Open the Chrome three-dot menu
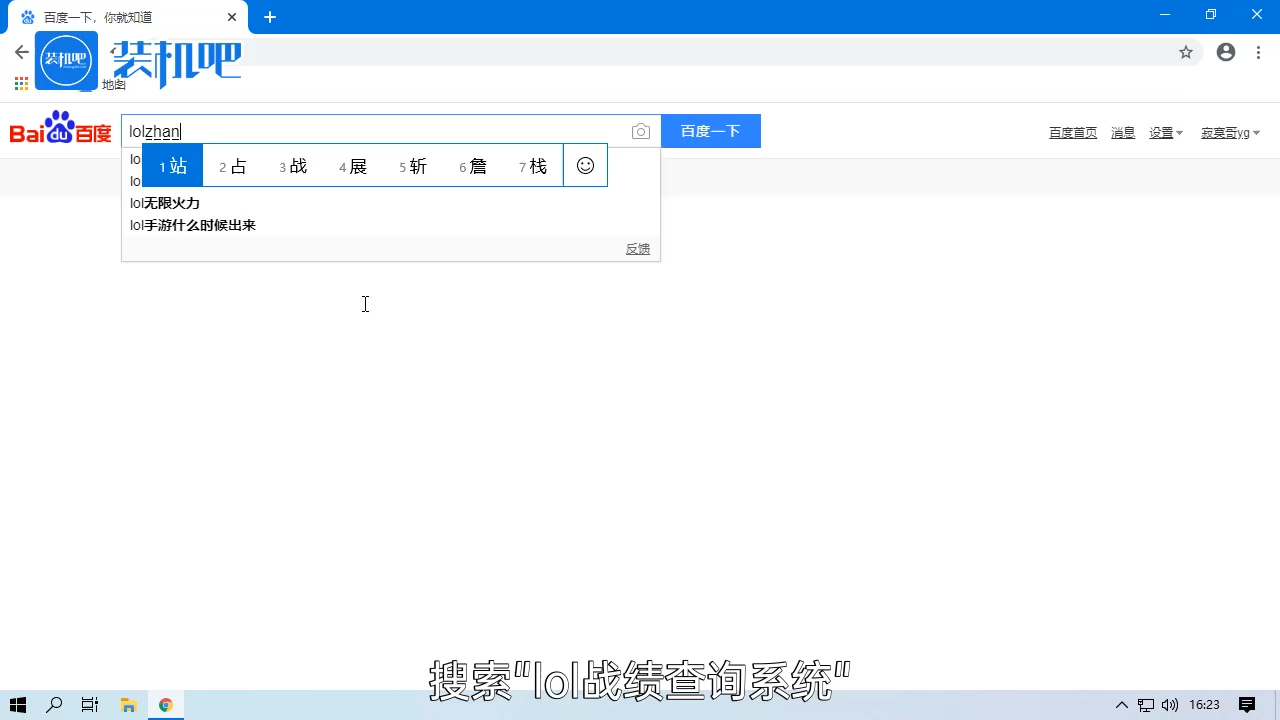 click(x=1258, y=52)
